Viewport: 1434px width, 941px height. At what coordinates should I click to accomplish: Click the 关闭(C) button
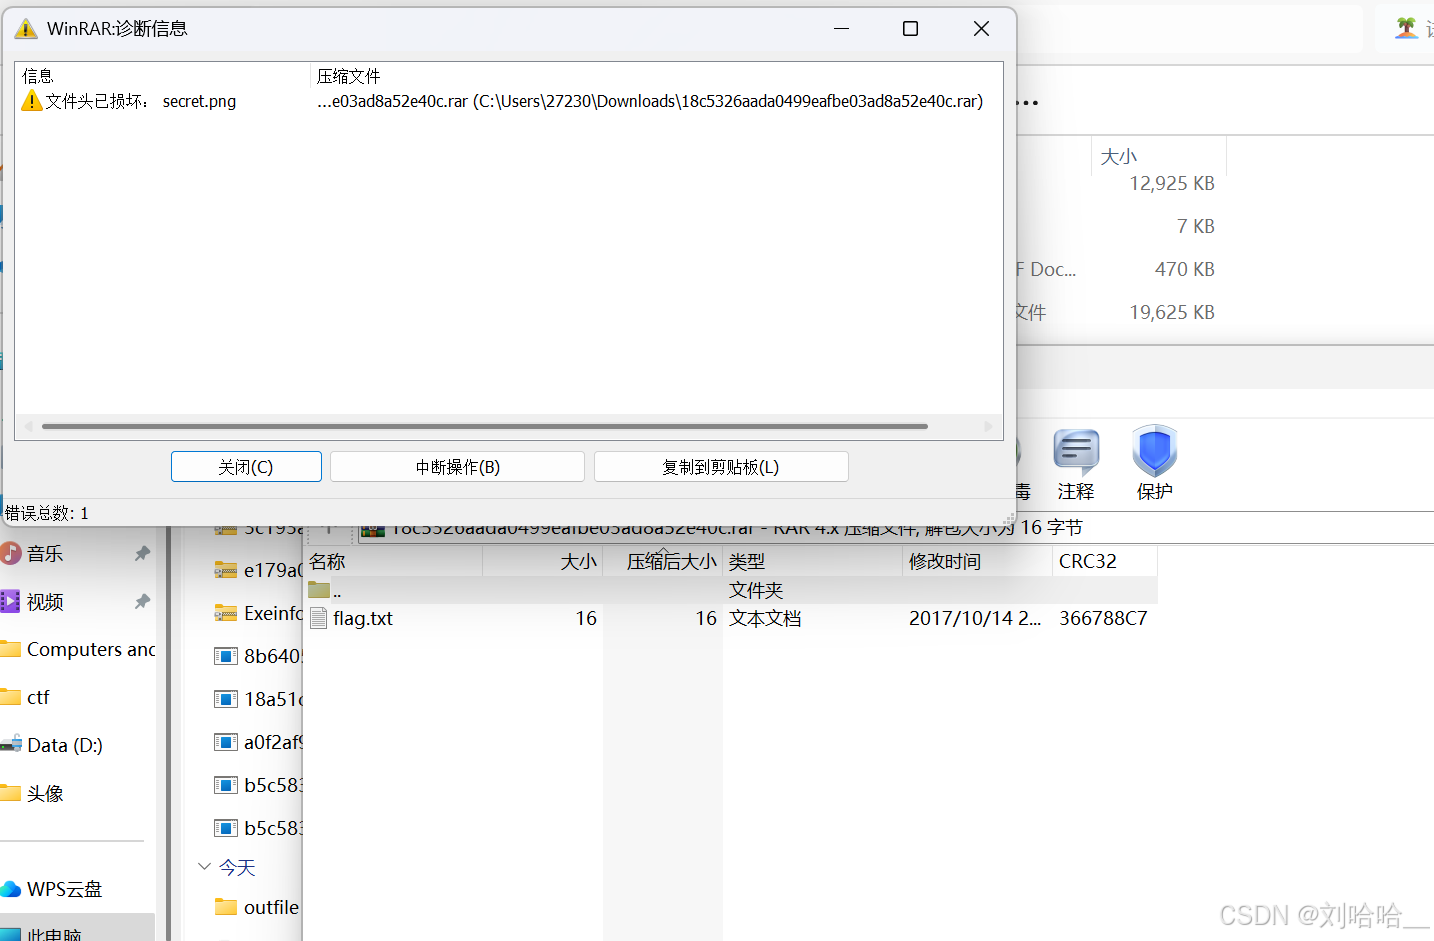click(246, 466)
